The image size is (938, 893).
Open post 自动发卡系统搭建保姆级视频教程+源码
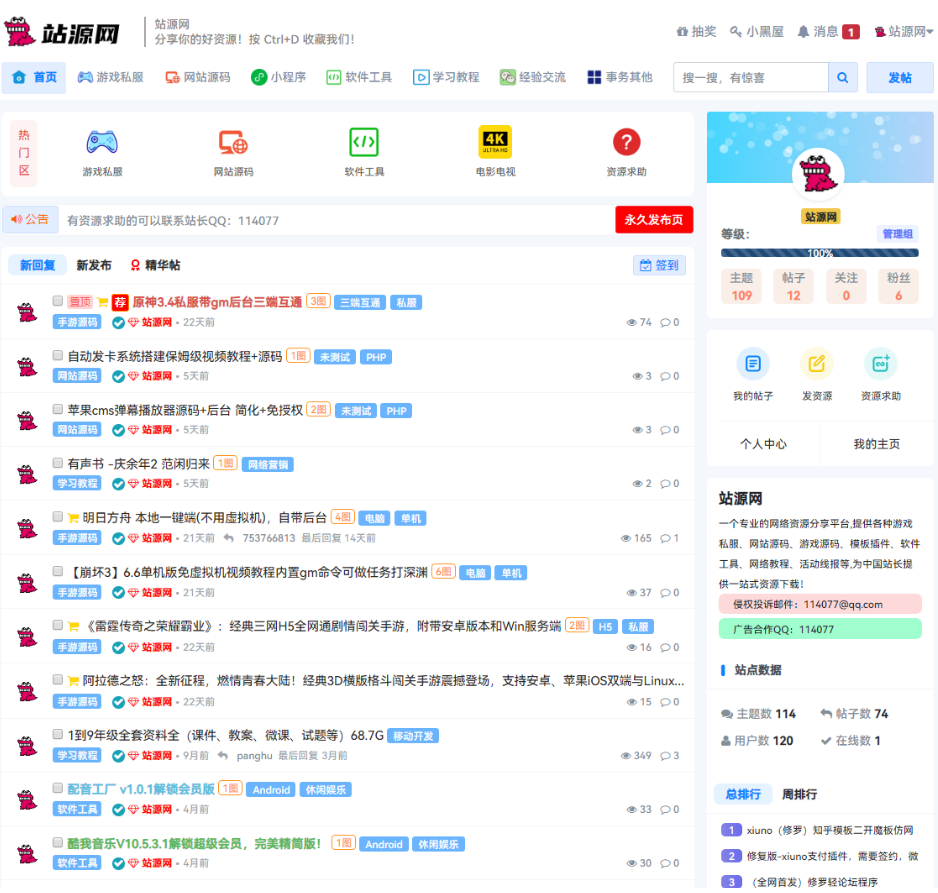click(x=175, y=356)
